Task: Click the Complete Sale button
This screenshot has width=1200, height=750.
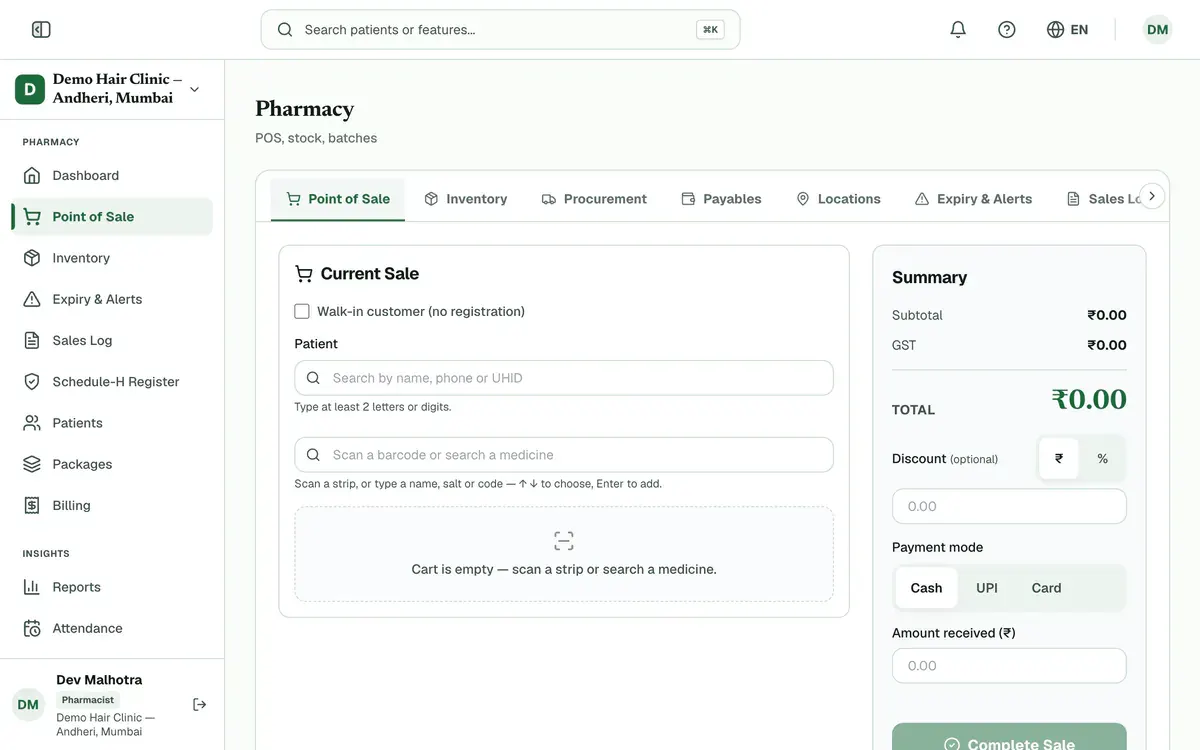Action: [x=1009, y=737]
